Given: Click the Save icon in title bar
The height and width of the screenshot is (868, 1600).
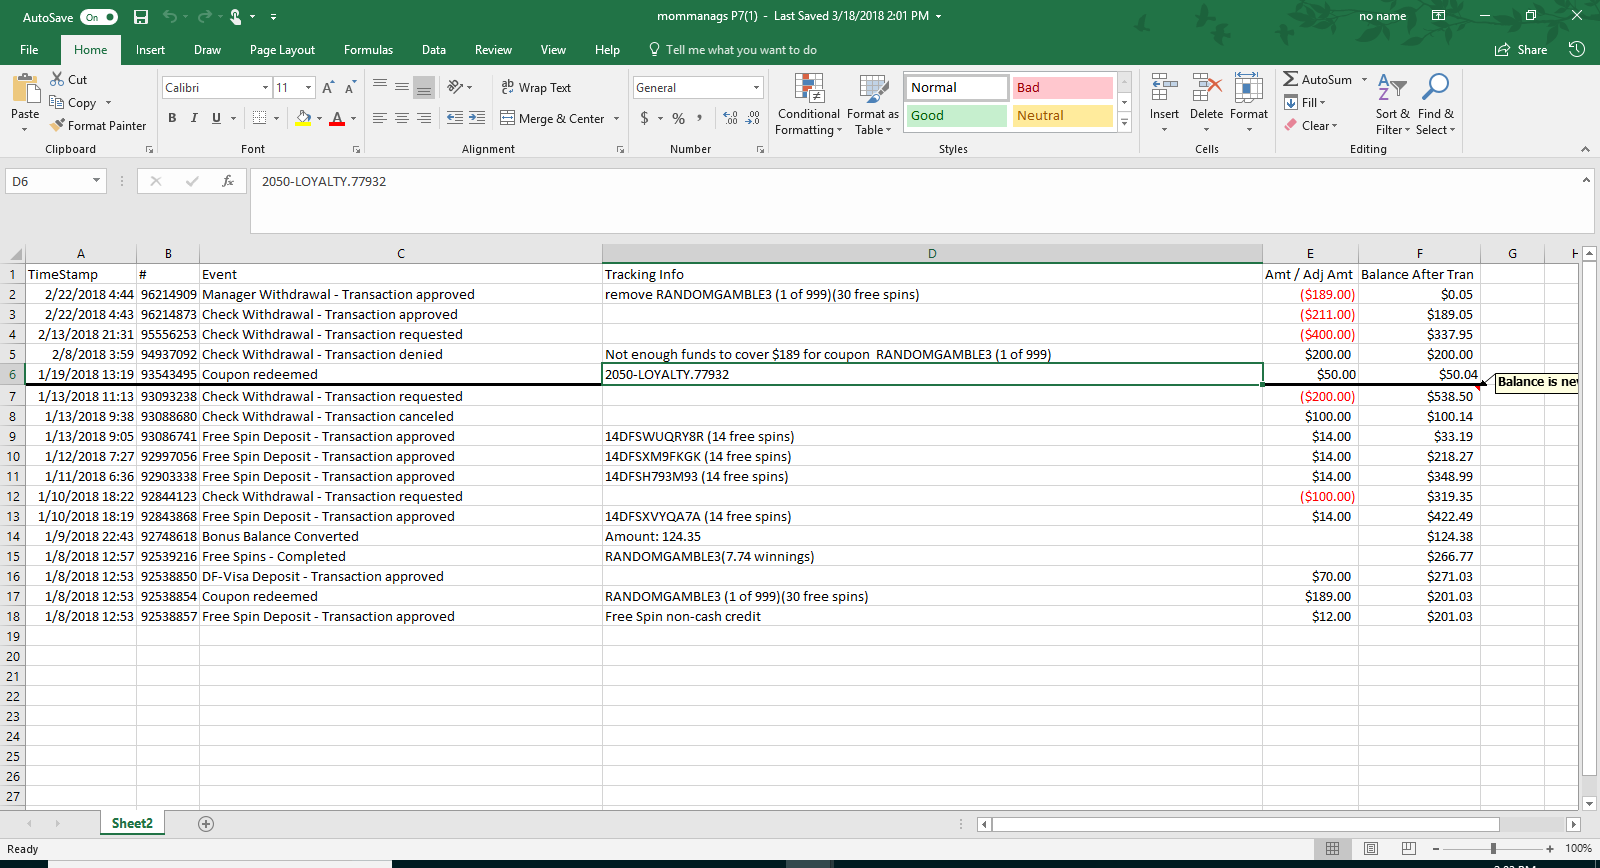Looking at the screenshot, I should pos(141,17).
